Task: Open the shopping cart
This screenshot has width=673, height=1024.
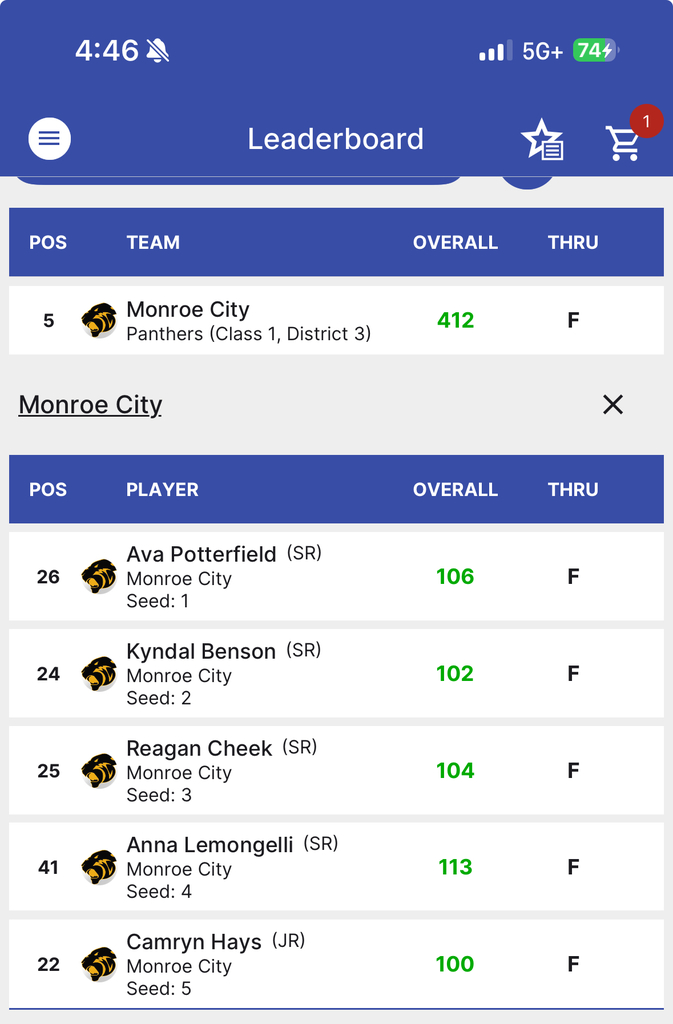Action: pyautogui.click(x=623, y=143)
